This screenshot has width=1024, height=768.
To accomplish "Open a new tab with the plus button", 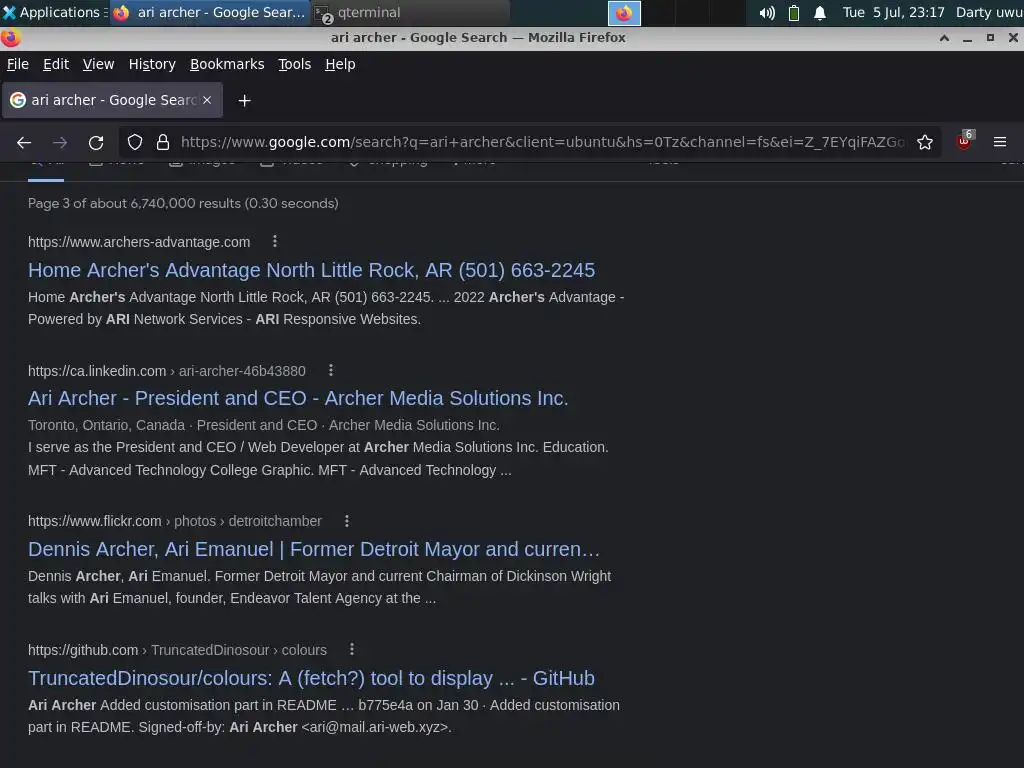I will click(x=244, y=101).
